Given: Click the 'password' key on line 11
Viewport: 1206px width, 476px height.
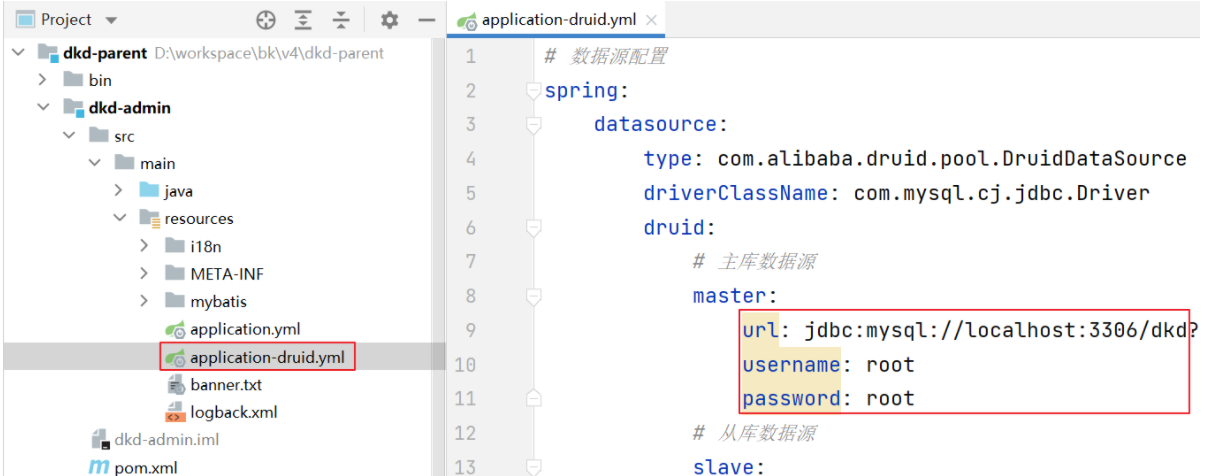Looking at the screenshot, I should (x=791, y=398).
